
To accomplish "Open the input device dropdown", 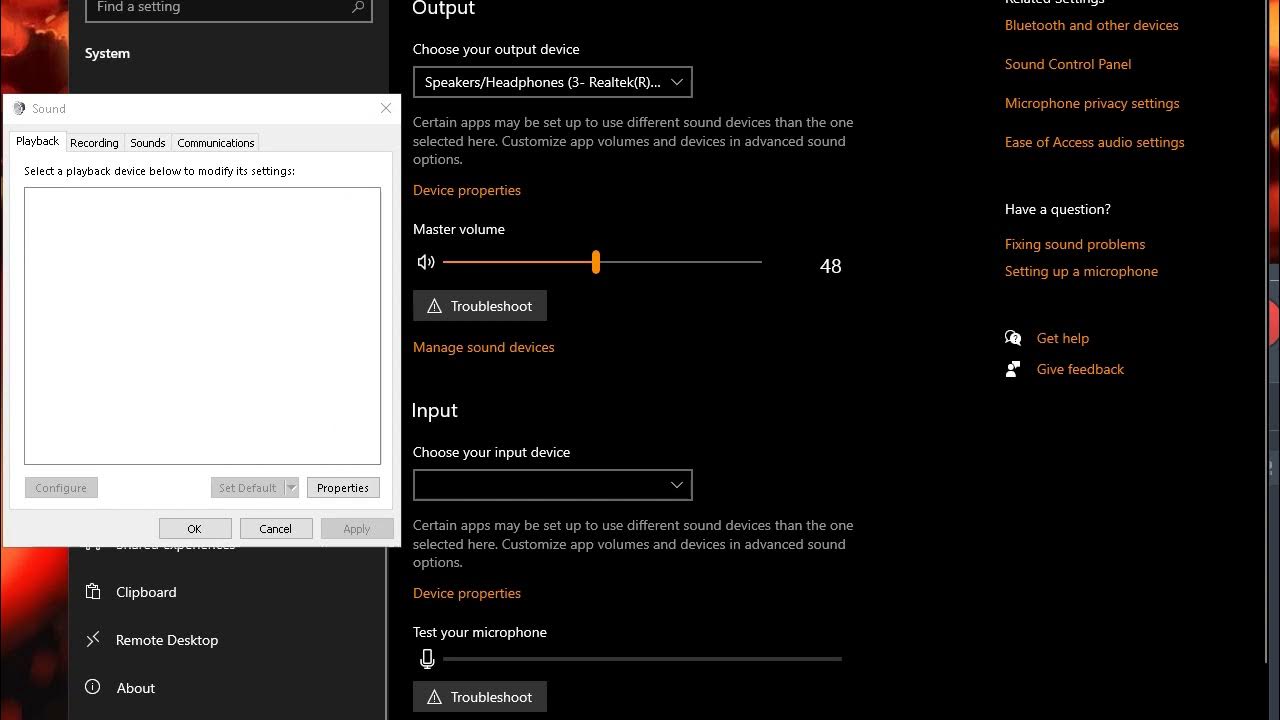I will coord(552,485).
